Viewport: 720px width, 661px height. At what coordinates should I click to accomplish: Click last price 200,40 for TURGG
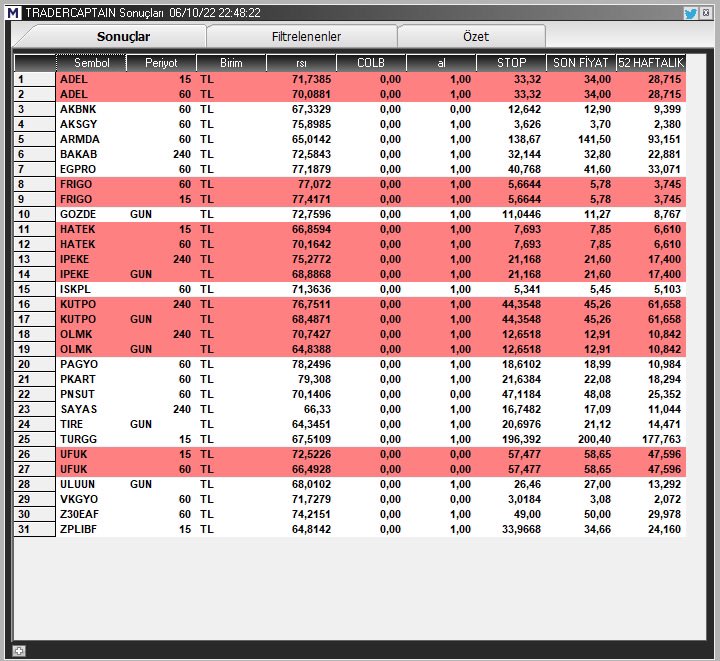595,439
